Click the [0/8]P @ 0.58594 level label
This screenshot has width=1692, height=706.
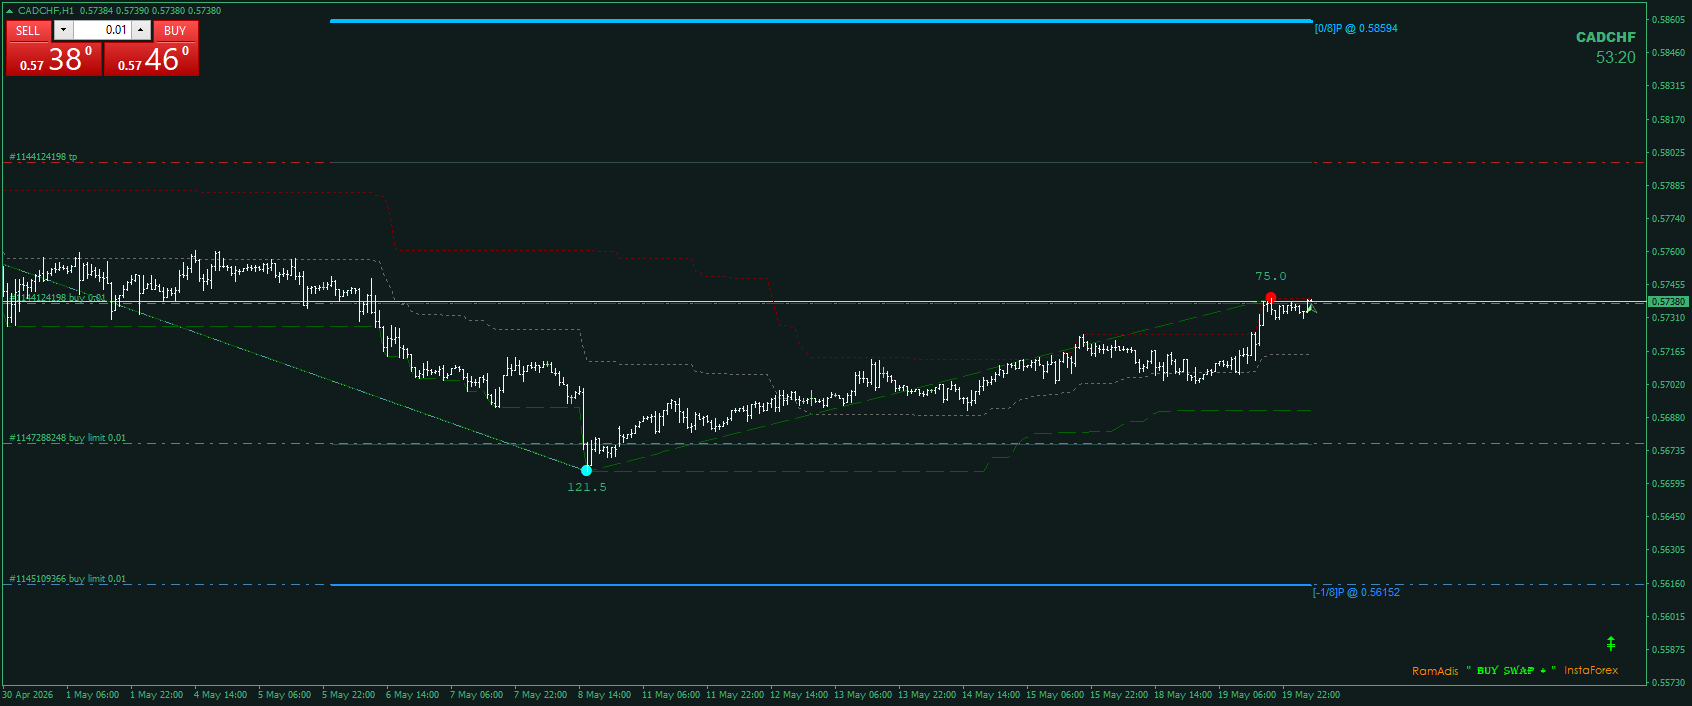[1356, 28]
